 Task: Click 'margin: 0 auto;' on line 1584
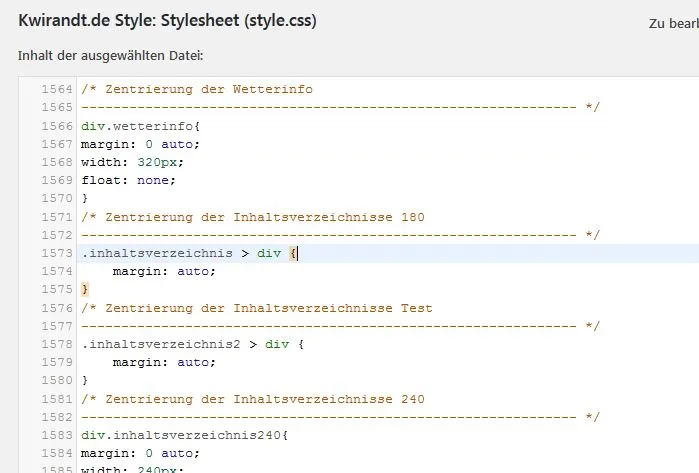140,453
